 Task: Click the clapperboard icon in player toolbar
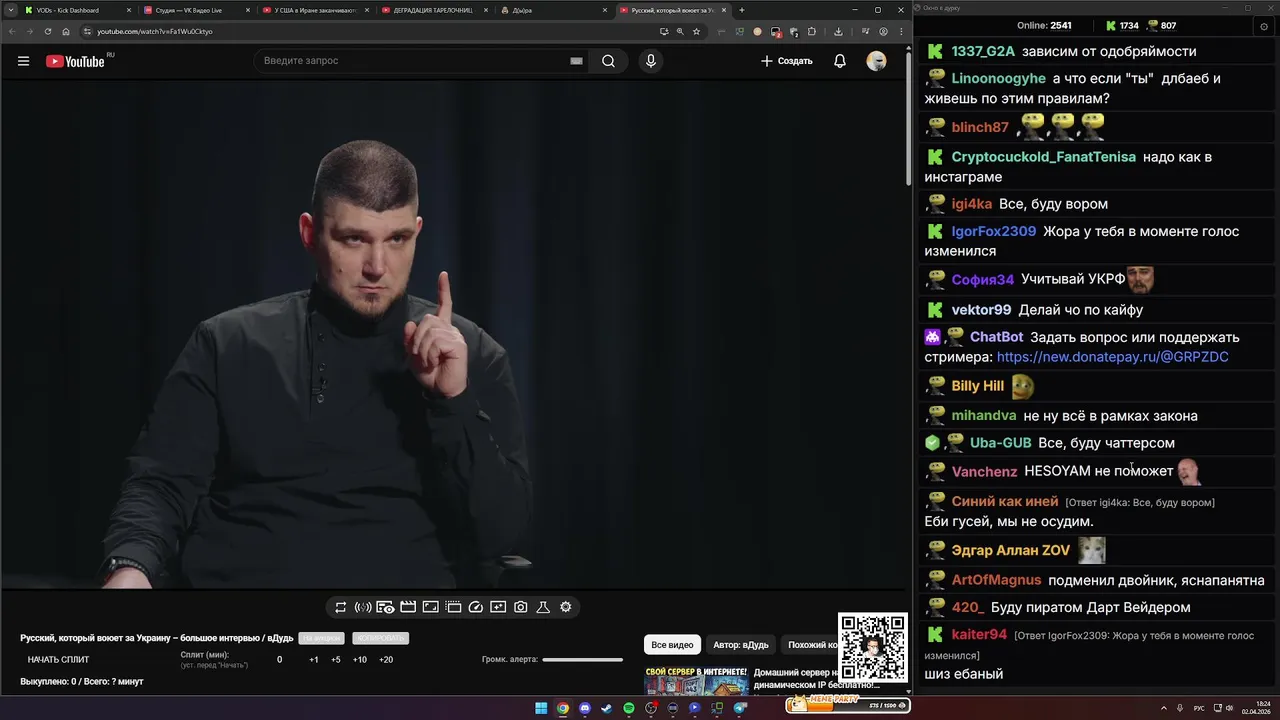[x=408, y=607]
